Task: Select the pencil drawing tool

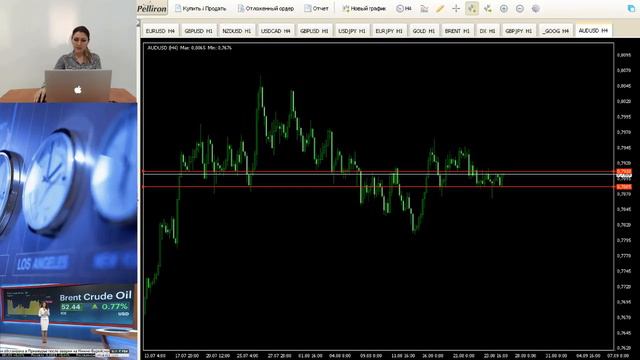Action: 440,8
